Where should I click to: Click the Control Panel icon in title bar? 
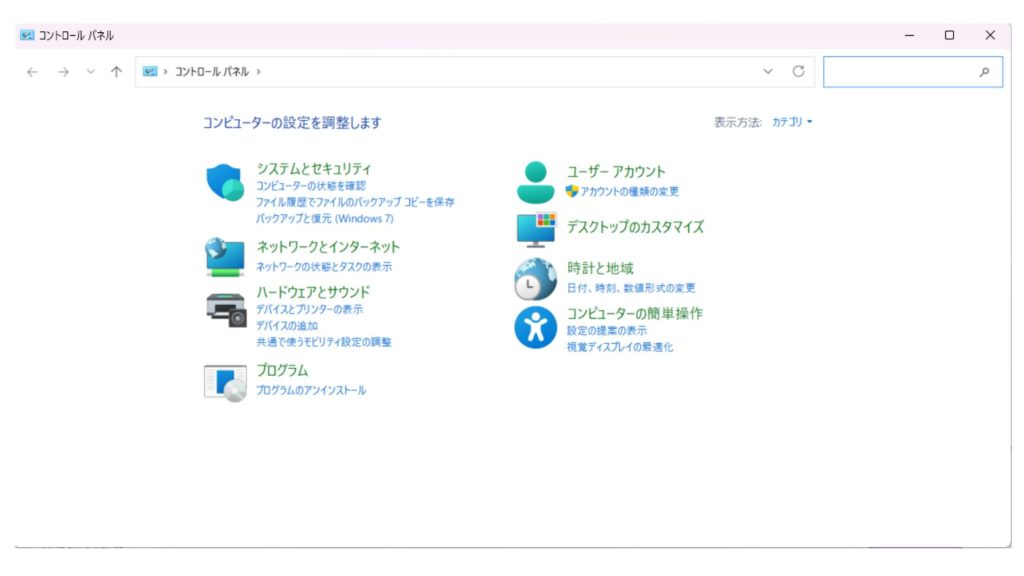pos(27,35)
